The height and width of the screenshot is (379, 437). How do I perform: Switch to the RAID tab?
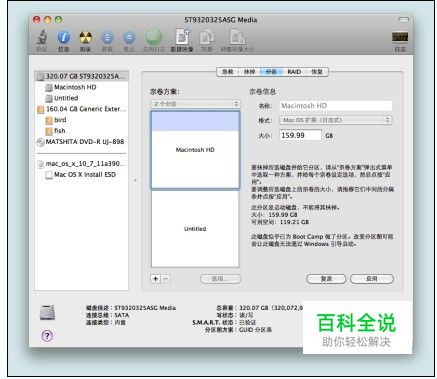pos(294,72)
